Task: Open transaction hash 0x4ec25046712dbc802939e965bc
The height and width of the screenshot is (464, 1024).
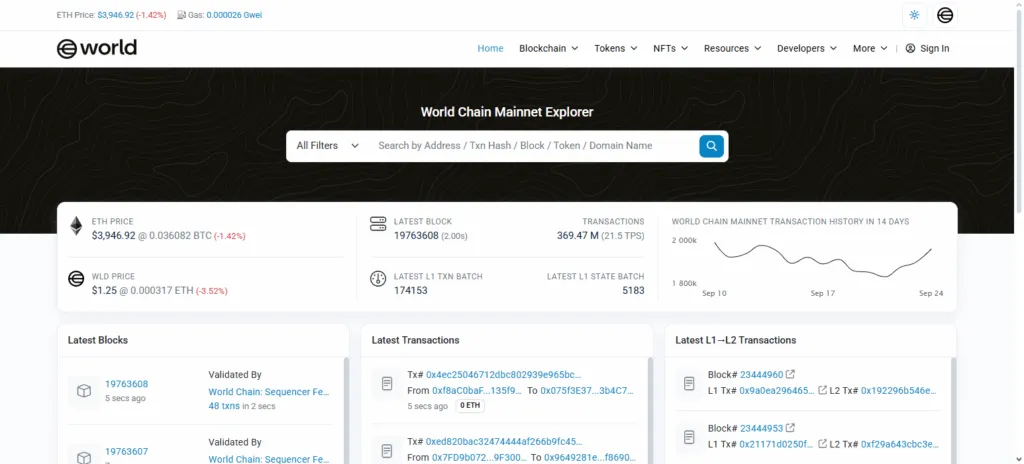Action: 504,375
